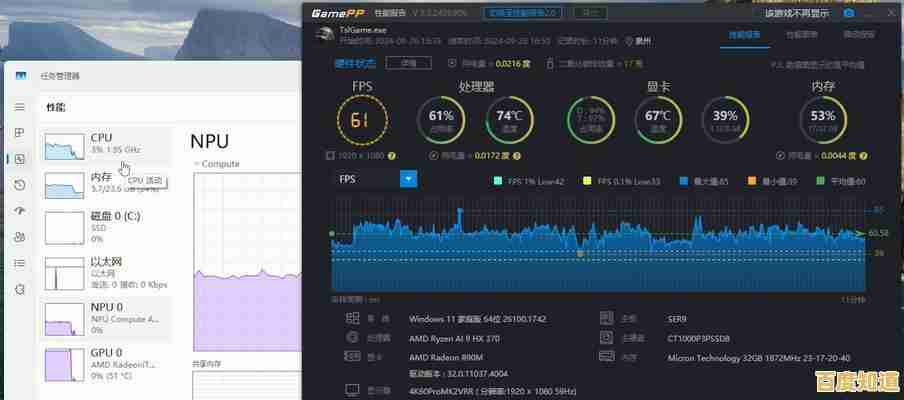This screenshot has width=904, height=400.
Task: Open the Task Manager hamburger navigation menu
Action: 19,106
